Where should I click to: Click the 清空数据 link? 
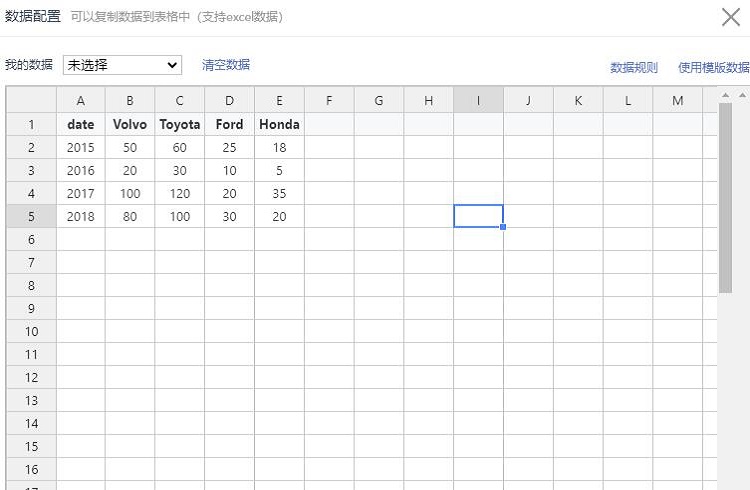point(226,65)
